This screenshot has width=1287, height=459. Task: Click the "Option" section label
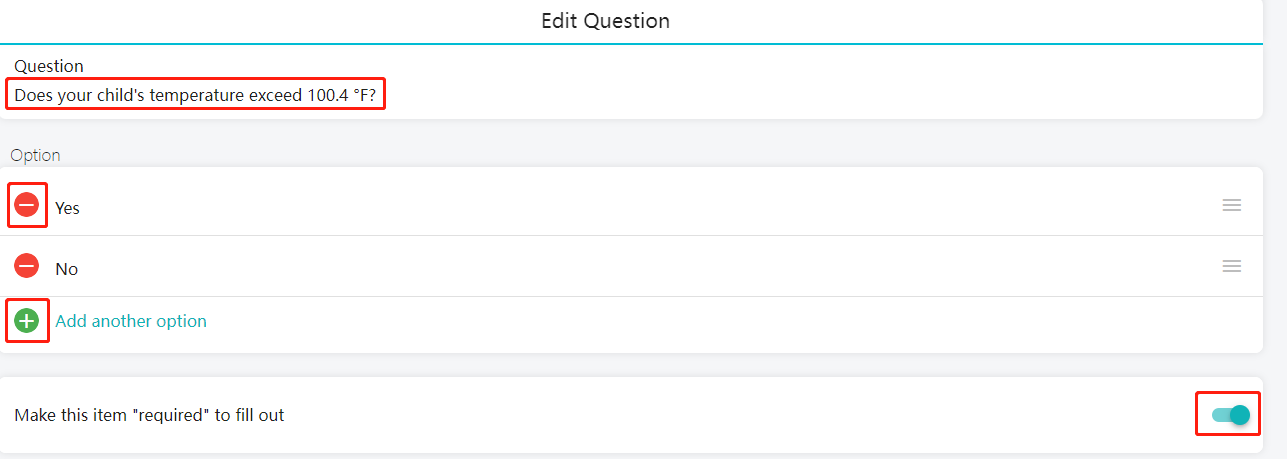(x=35, y=155)
